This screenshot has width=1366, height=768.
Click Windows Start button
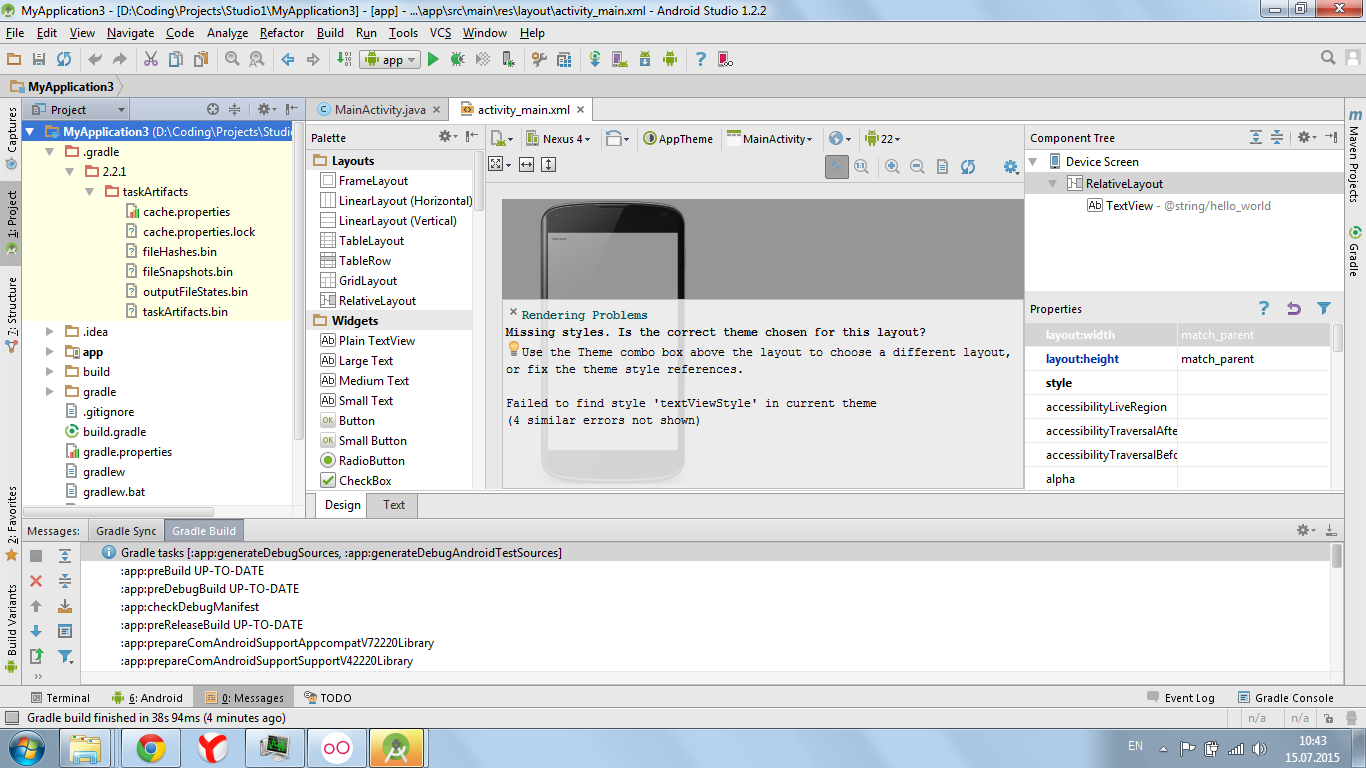coord(26,748)
